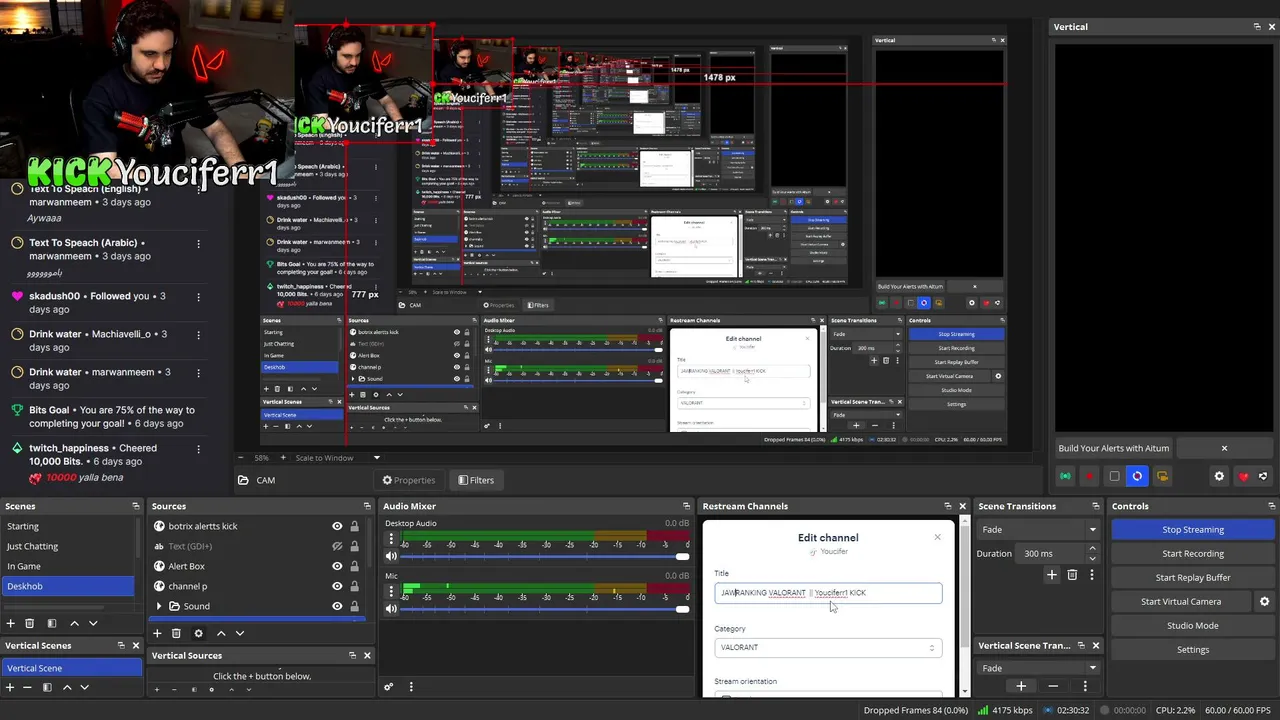Close Edit channel dialog with X
Image resolution: width=1280 pixels, height=720 pixels.
point(937,537)
